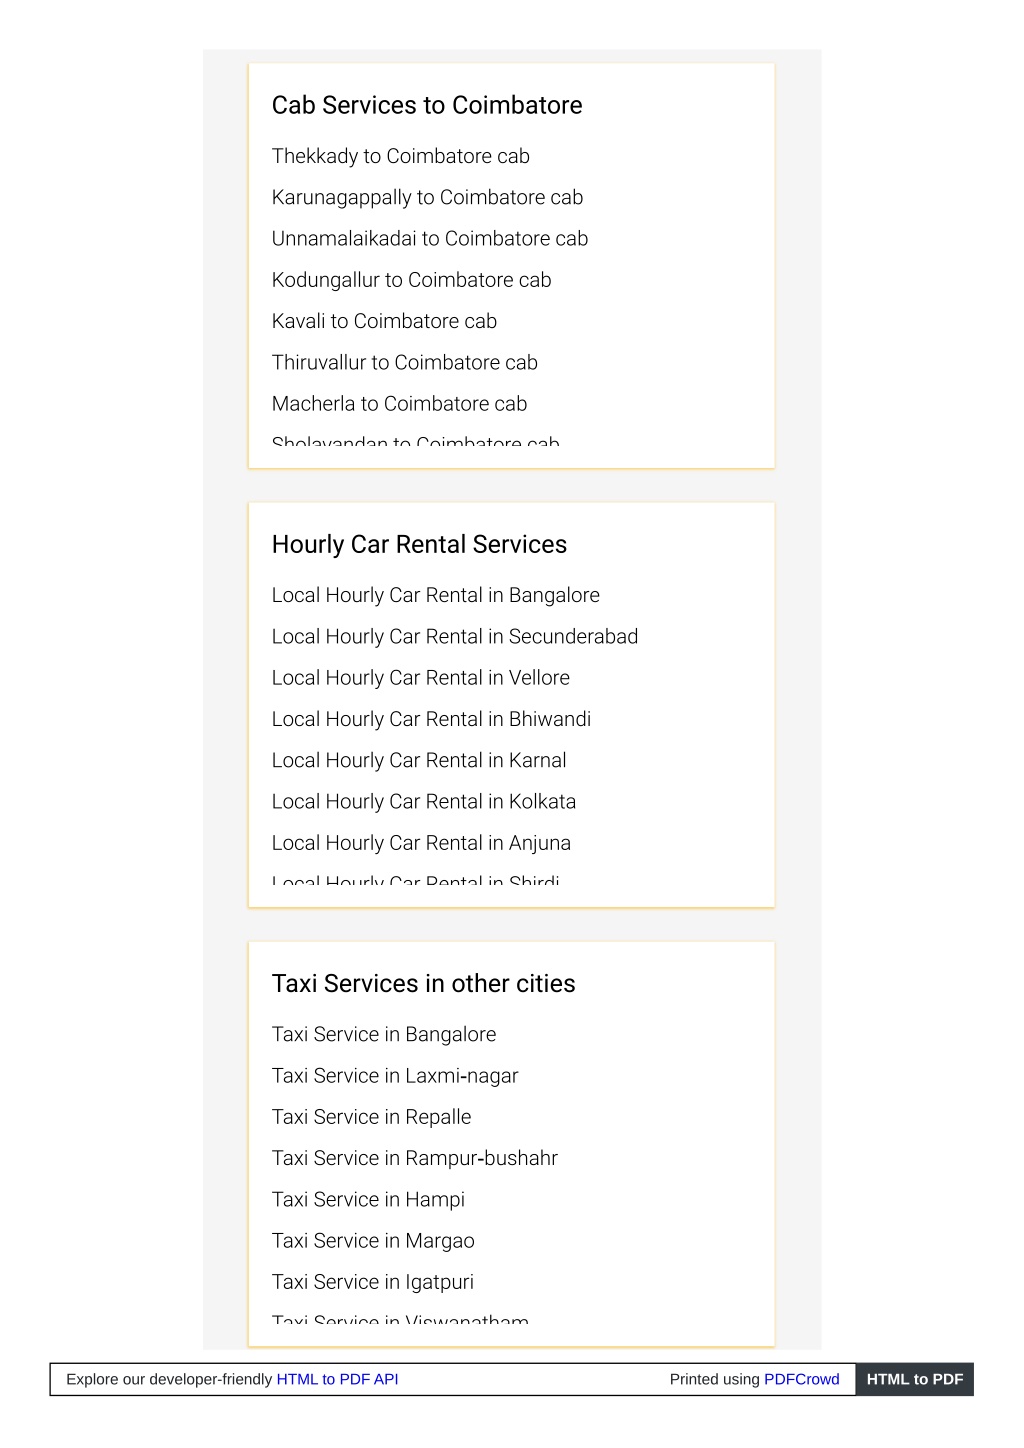Visit the PDFCrowd link in footer

coord(801,1379)
